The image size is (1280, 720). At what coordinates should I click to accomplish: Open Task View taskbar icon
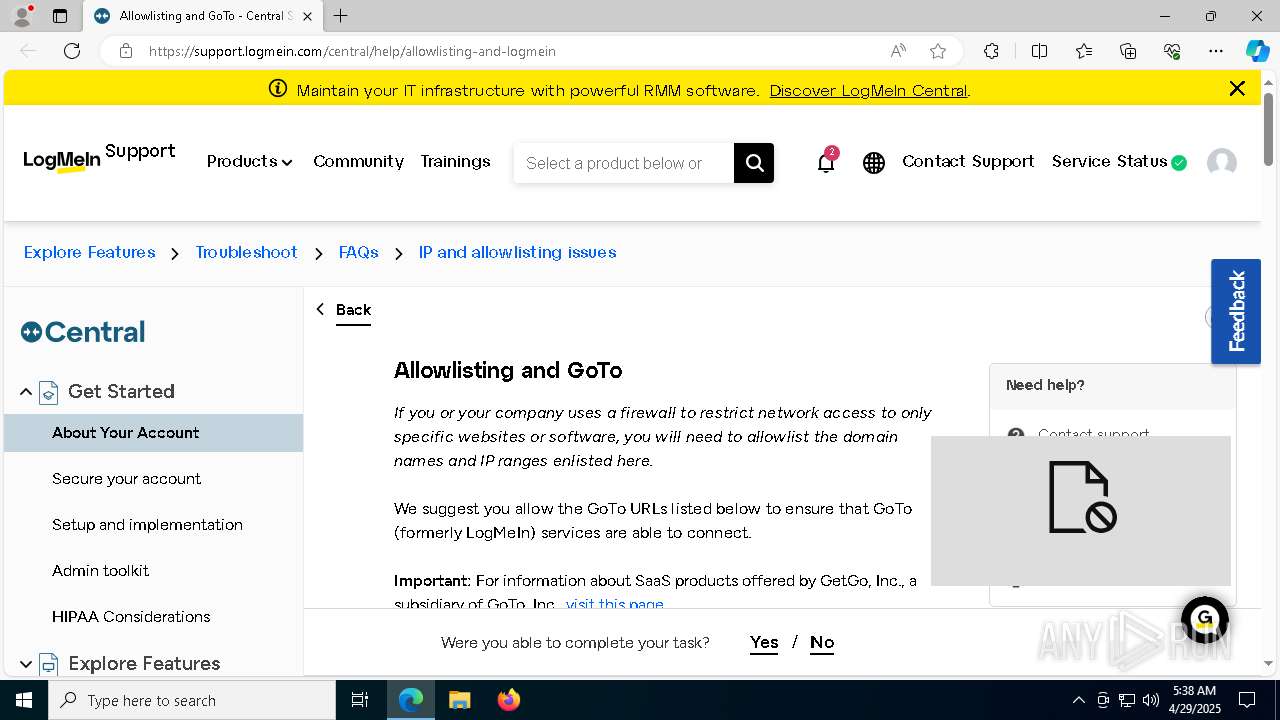pyautogui.click(x=360, y=700)
